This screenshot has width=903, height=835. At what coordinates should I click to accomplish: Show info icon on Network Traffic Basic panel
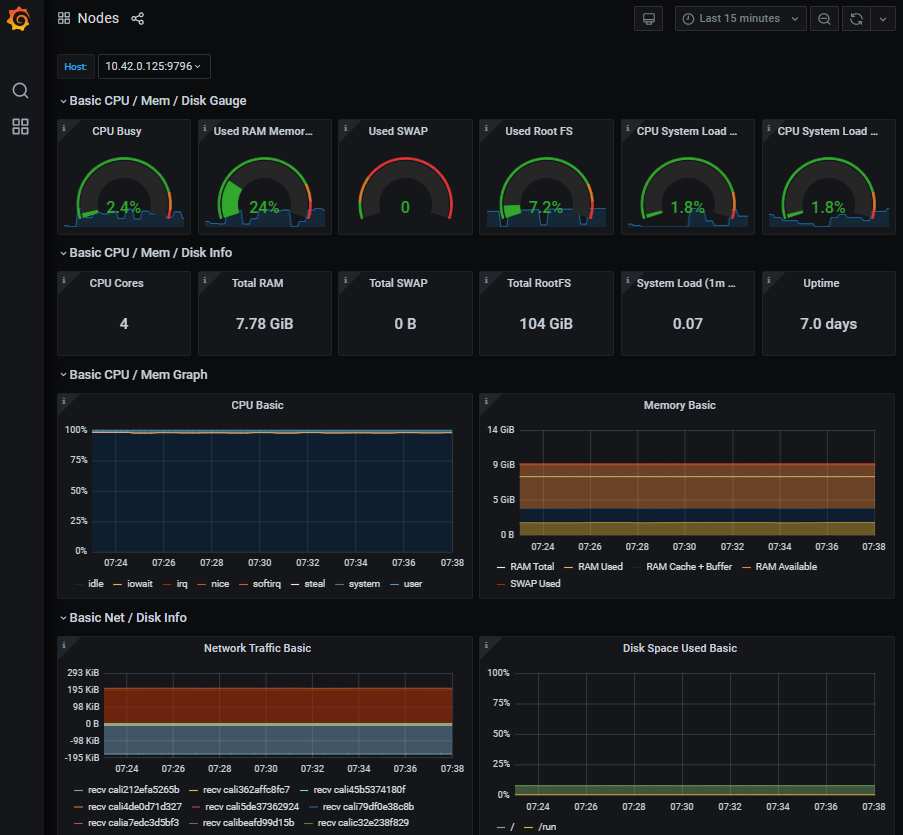[x=64, y=645]
